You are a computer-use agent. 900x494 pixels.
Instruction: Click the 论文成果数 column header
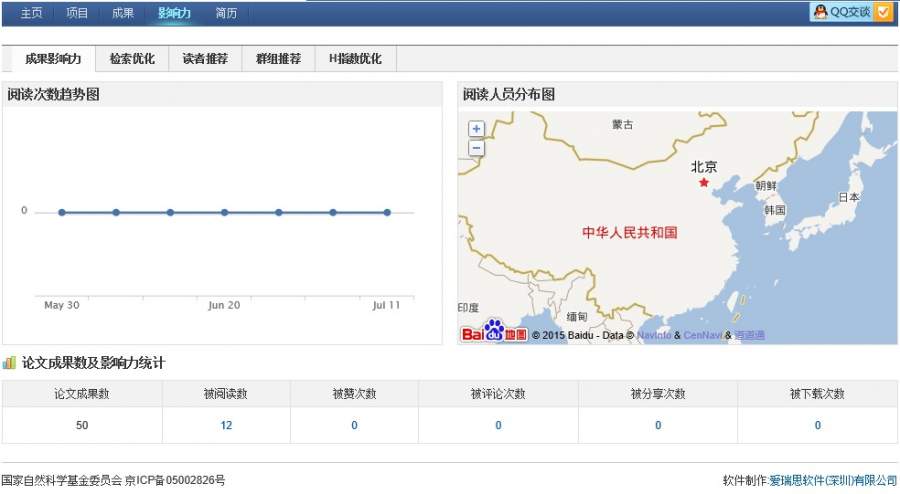[x=82, y=394]
